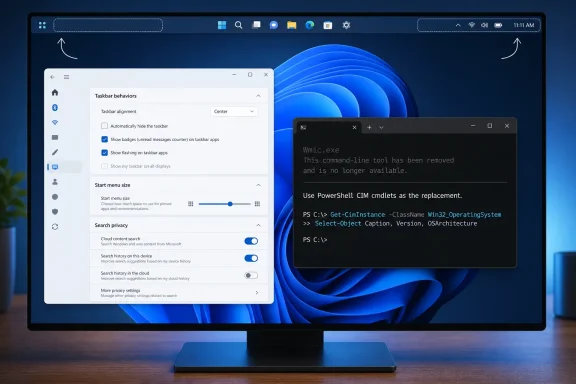
Task: Open the terminal tab dropdown arrow
Action: [x=381, y=128]
